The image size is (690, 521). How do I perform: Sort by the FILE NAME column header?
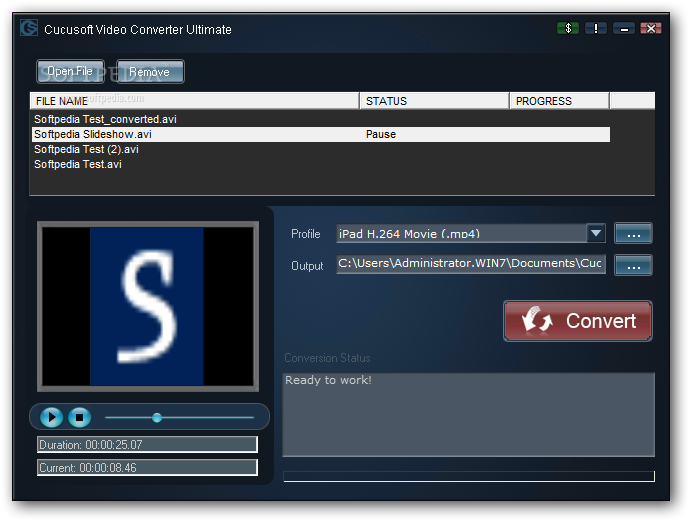click(x=195, y=101)
